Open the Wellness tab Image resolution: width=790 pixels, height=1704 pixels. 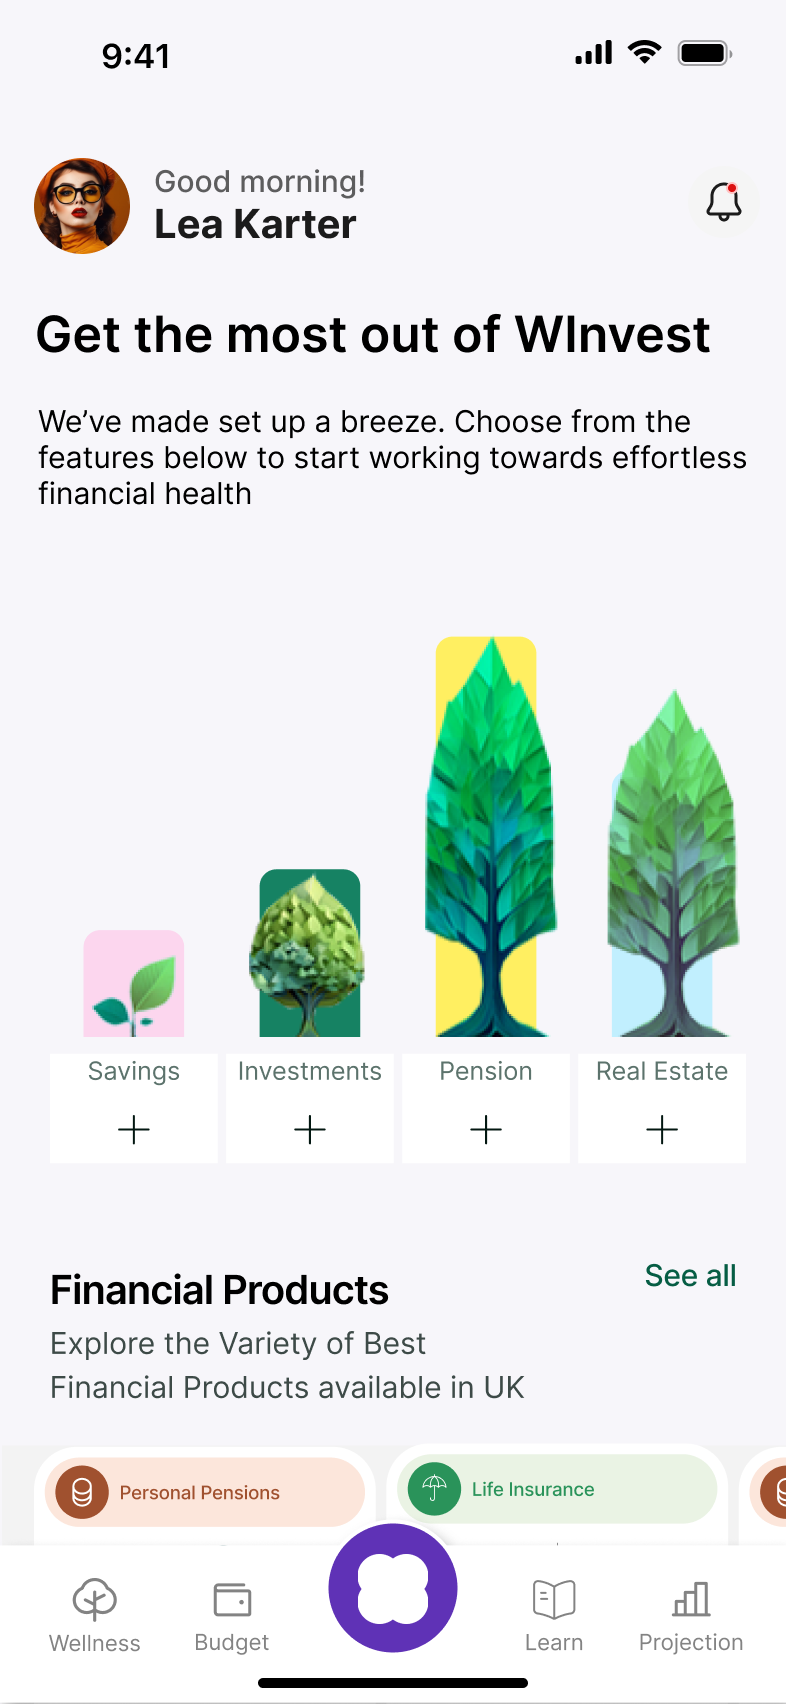point(95,1614)
